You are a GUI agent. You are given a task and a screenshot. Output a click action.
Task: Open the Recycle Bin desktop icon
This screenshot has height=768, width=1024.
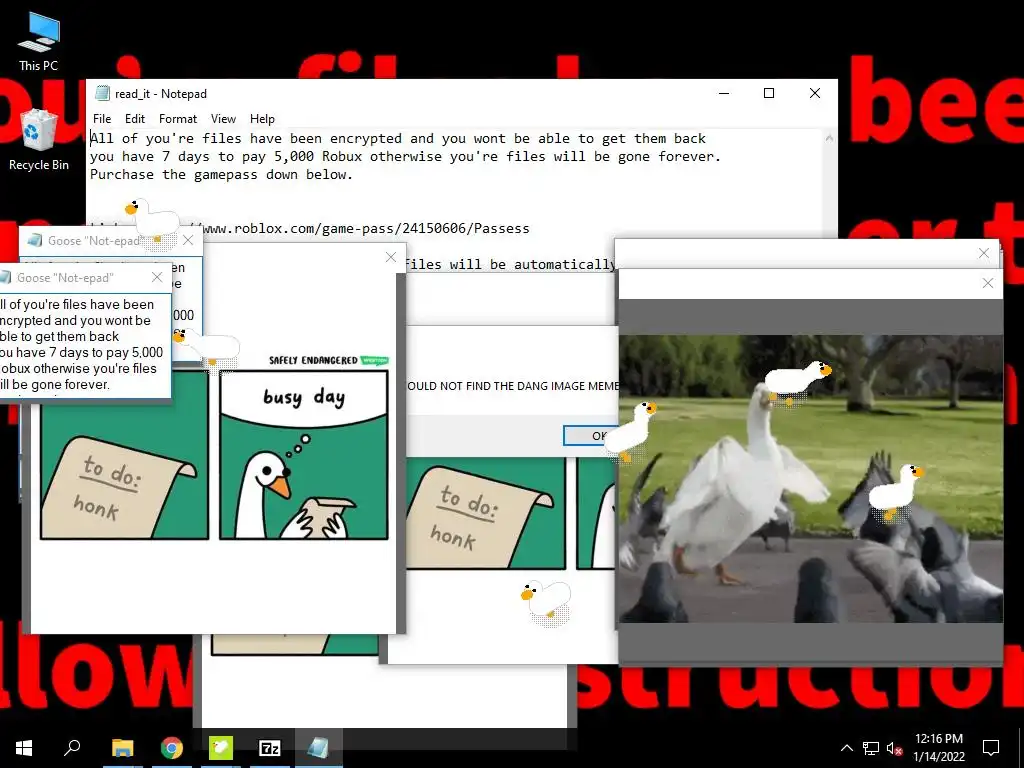point(38,140)
